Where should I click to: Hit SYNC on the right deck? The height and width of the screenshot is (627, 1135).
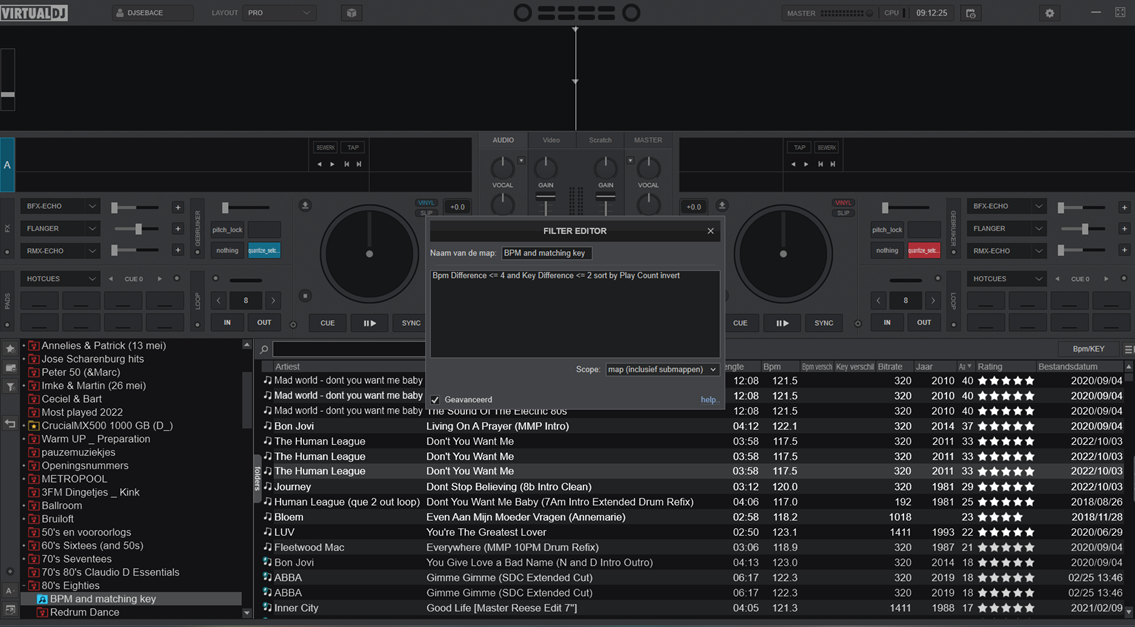824,323
